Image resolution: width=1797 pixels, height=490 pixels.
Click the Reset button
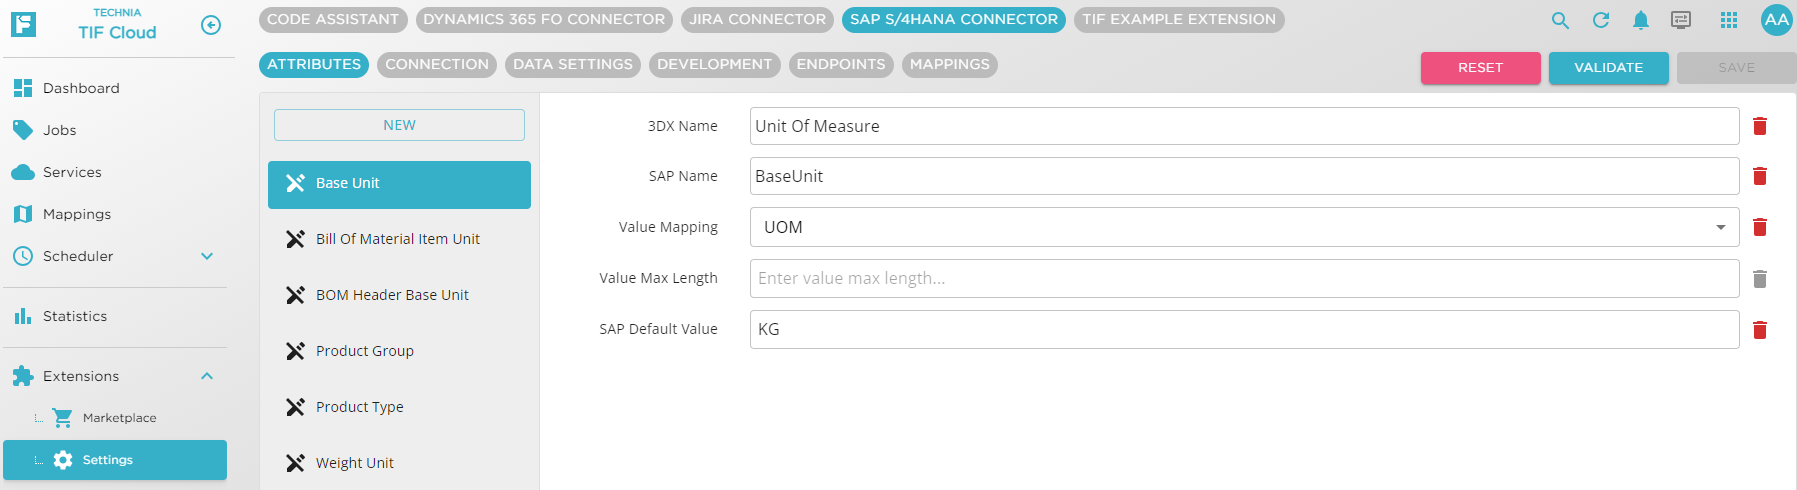pyautogui.click(x=1480, y=68)
